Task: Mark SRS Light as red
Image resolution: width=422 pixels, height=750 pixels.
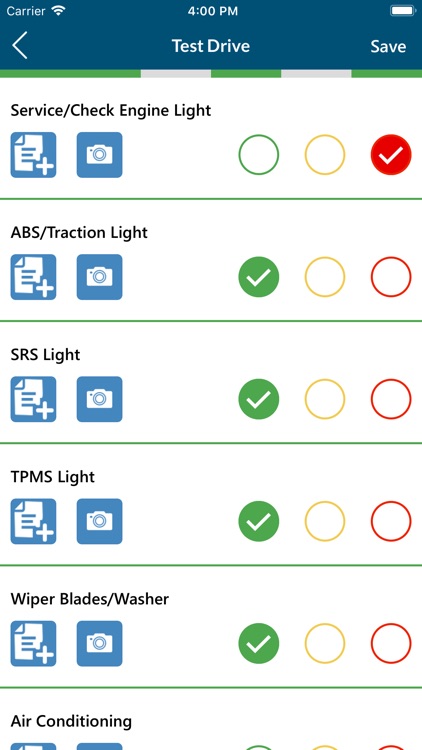Action: point(391,399)
